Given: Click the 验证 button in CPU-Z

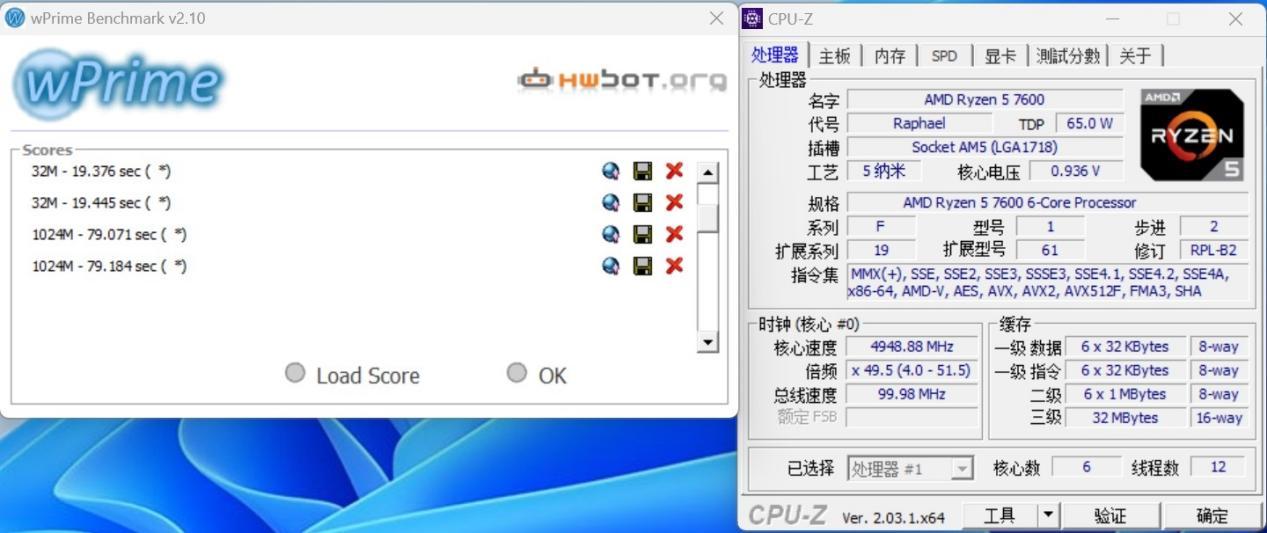Looking at the screenshot, I should point(1110,515).
